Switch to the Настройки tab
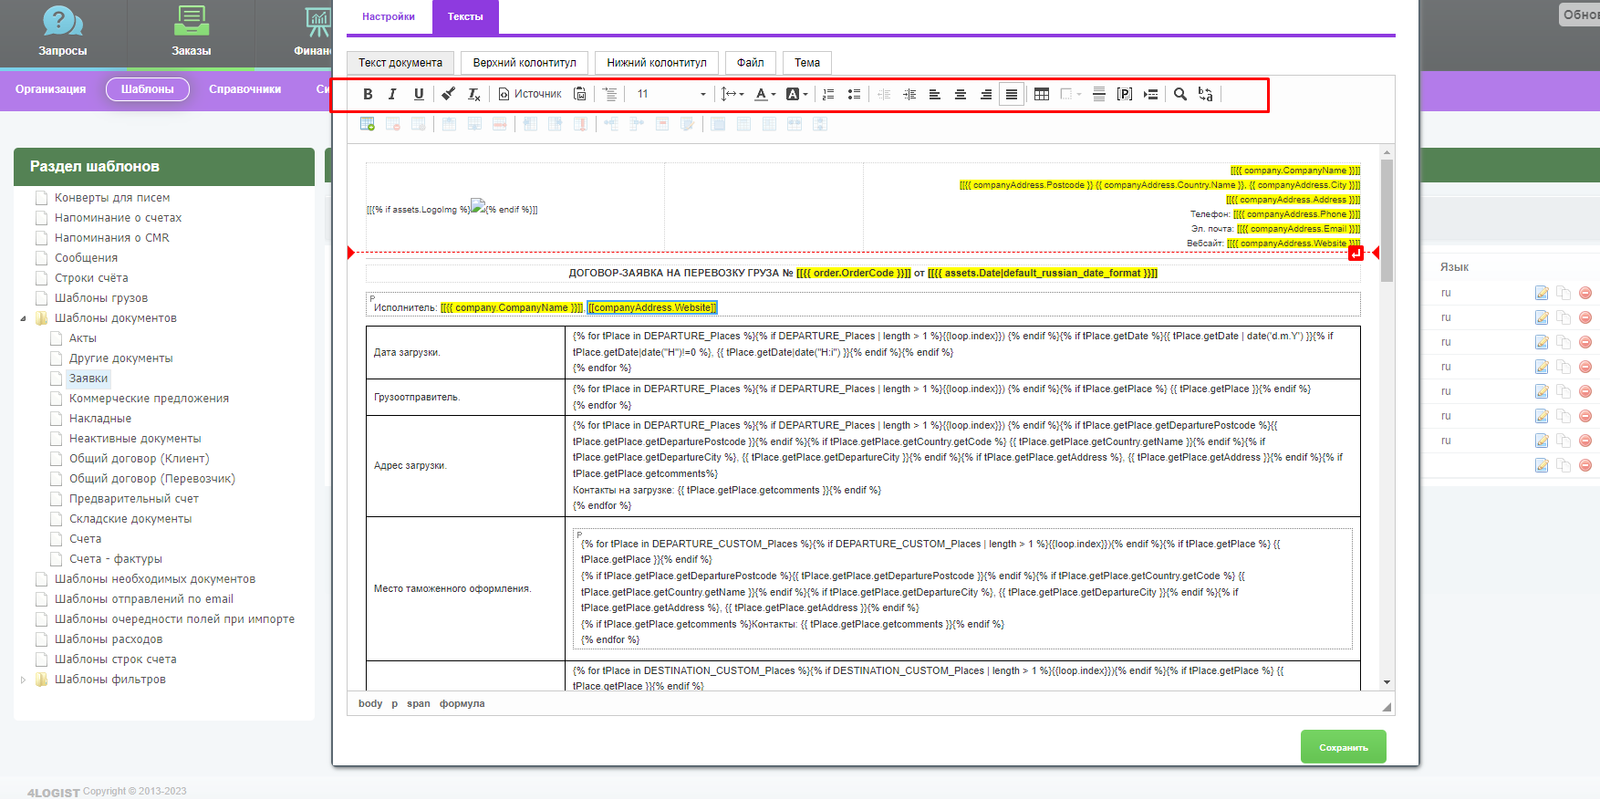Screen dimensions: 1600x799 tap(388, 17)
